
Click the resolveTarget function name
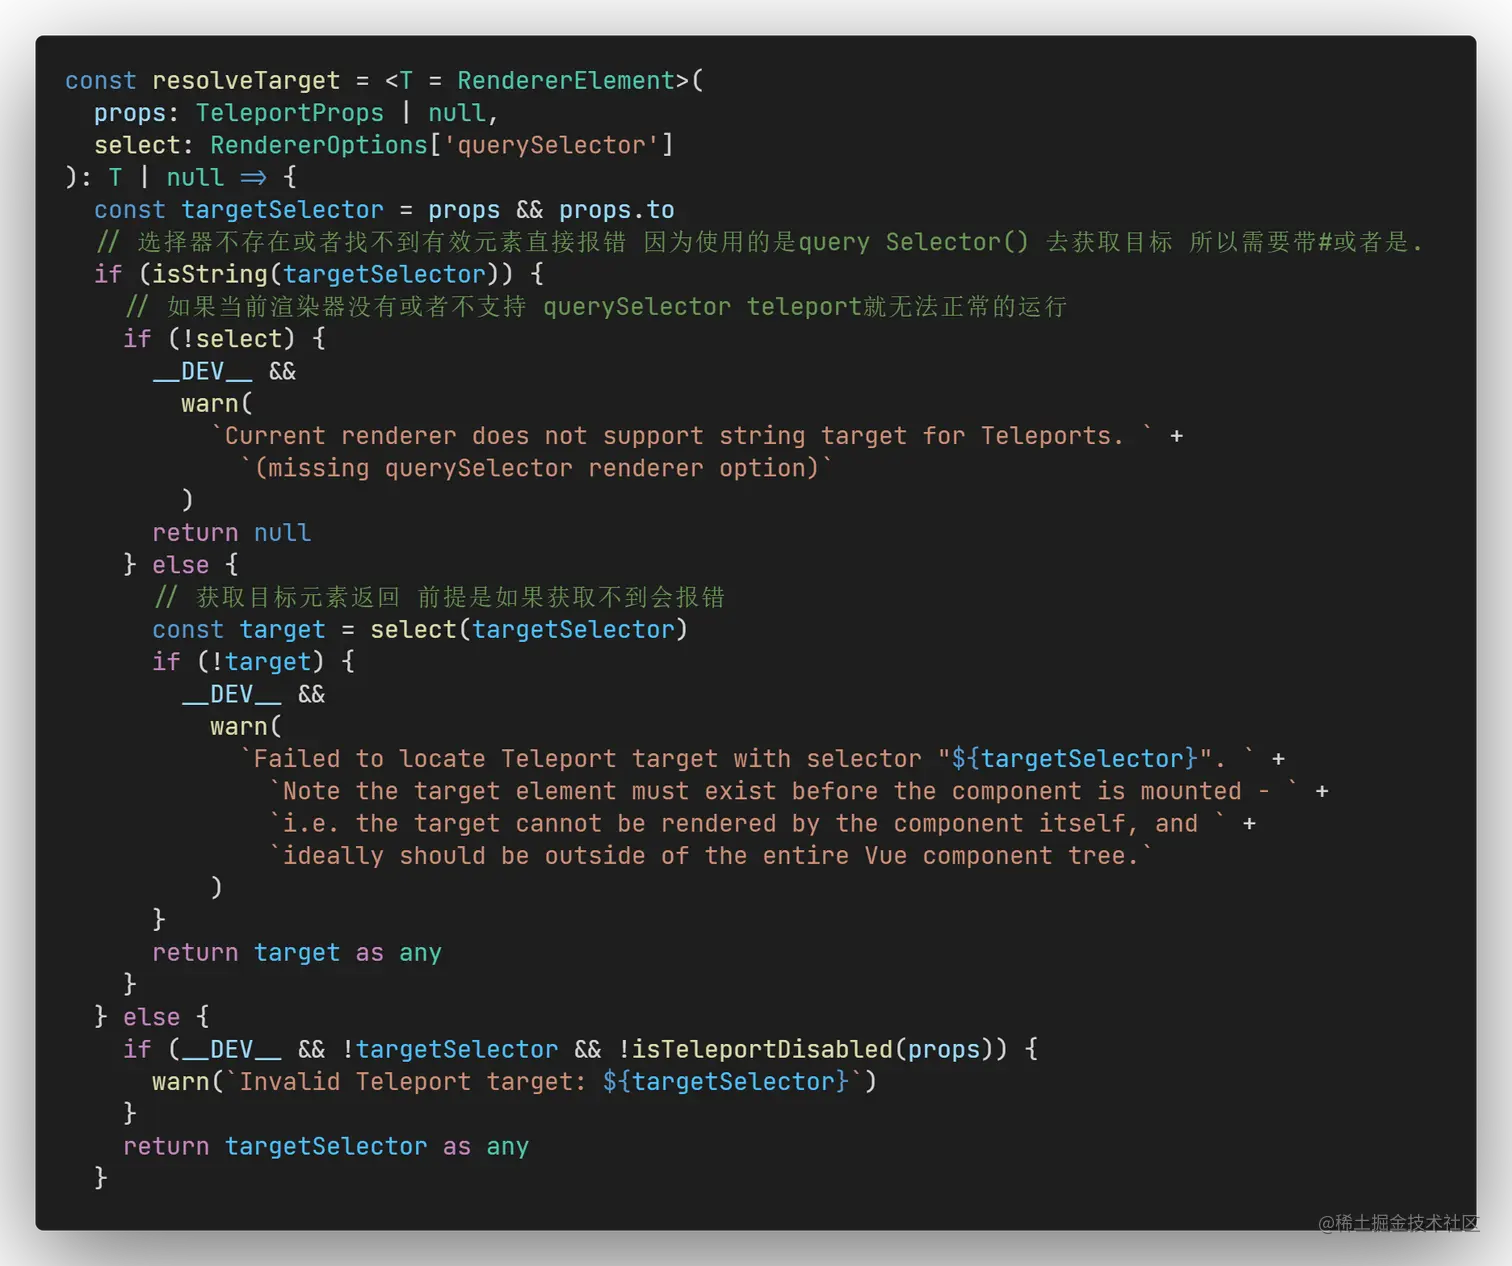pyautogui.click(x=245, y=80)
